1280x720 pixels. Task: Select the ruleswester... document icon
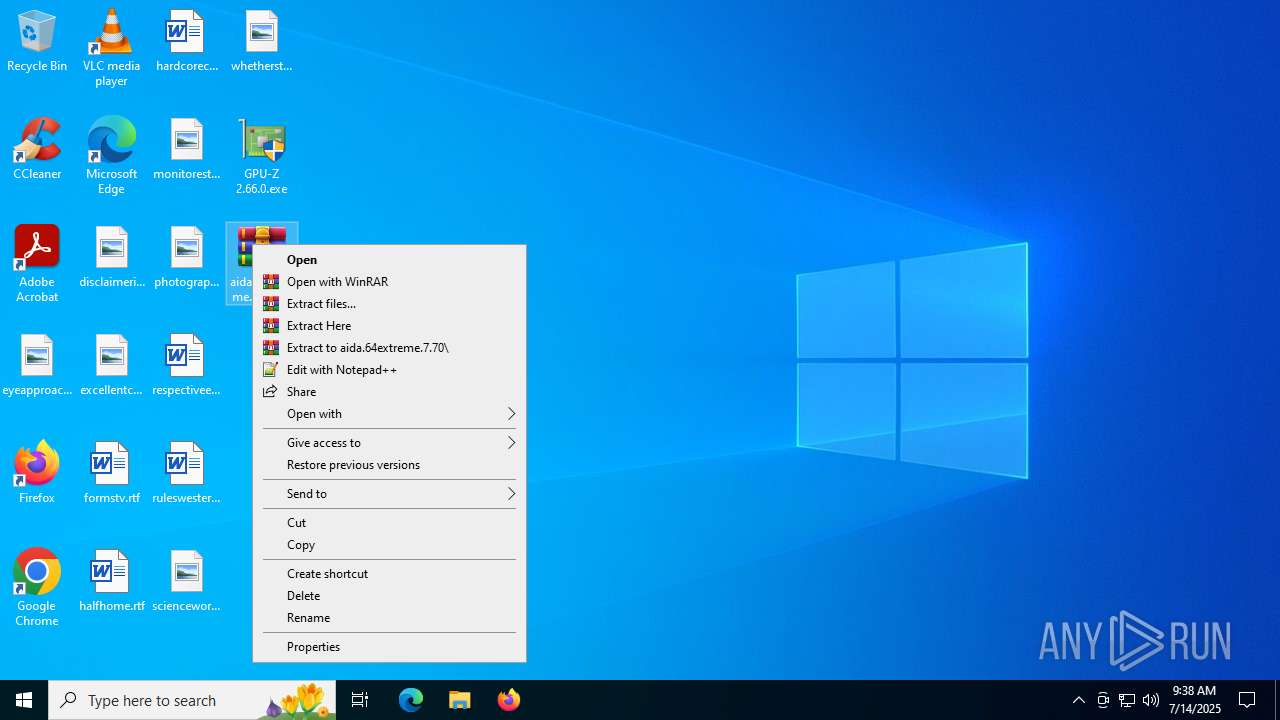[186, 474]
